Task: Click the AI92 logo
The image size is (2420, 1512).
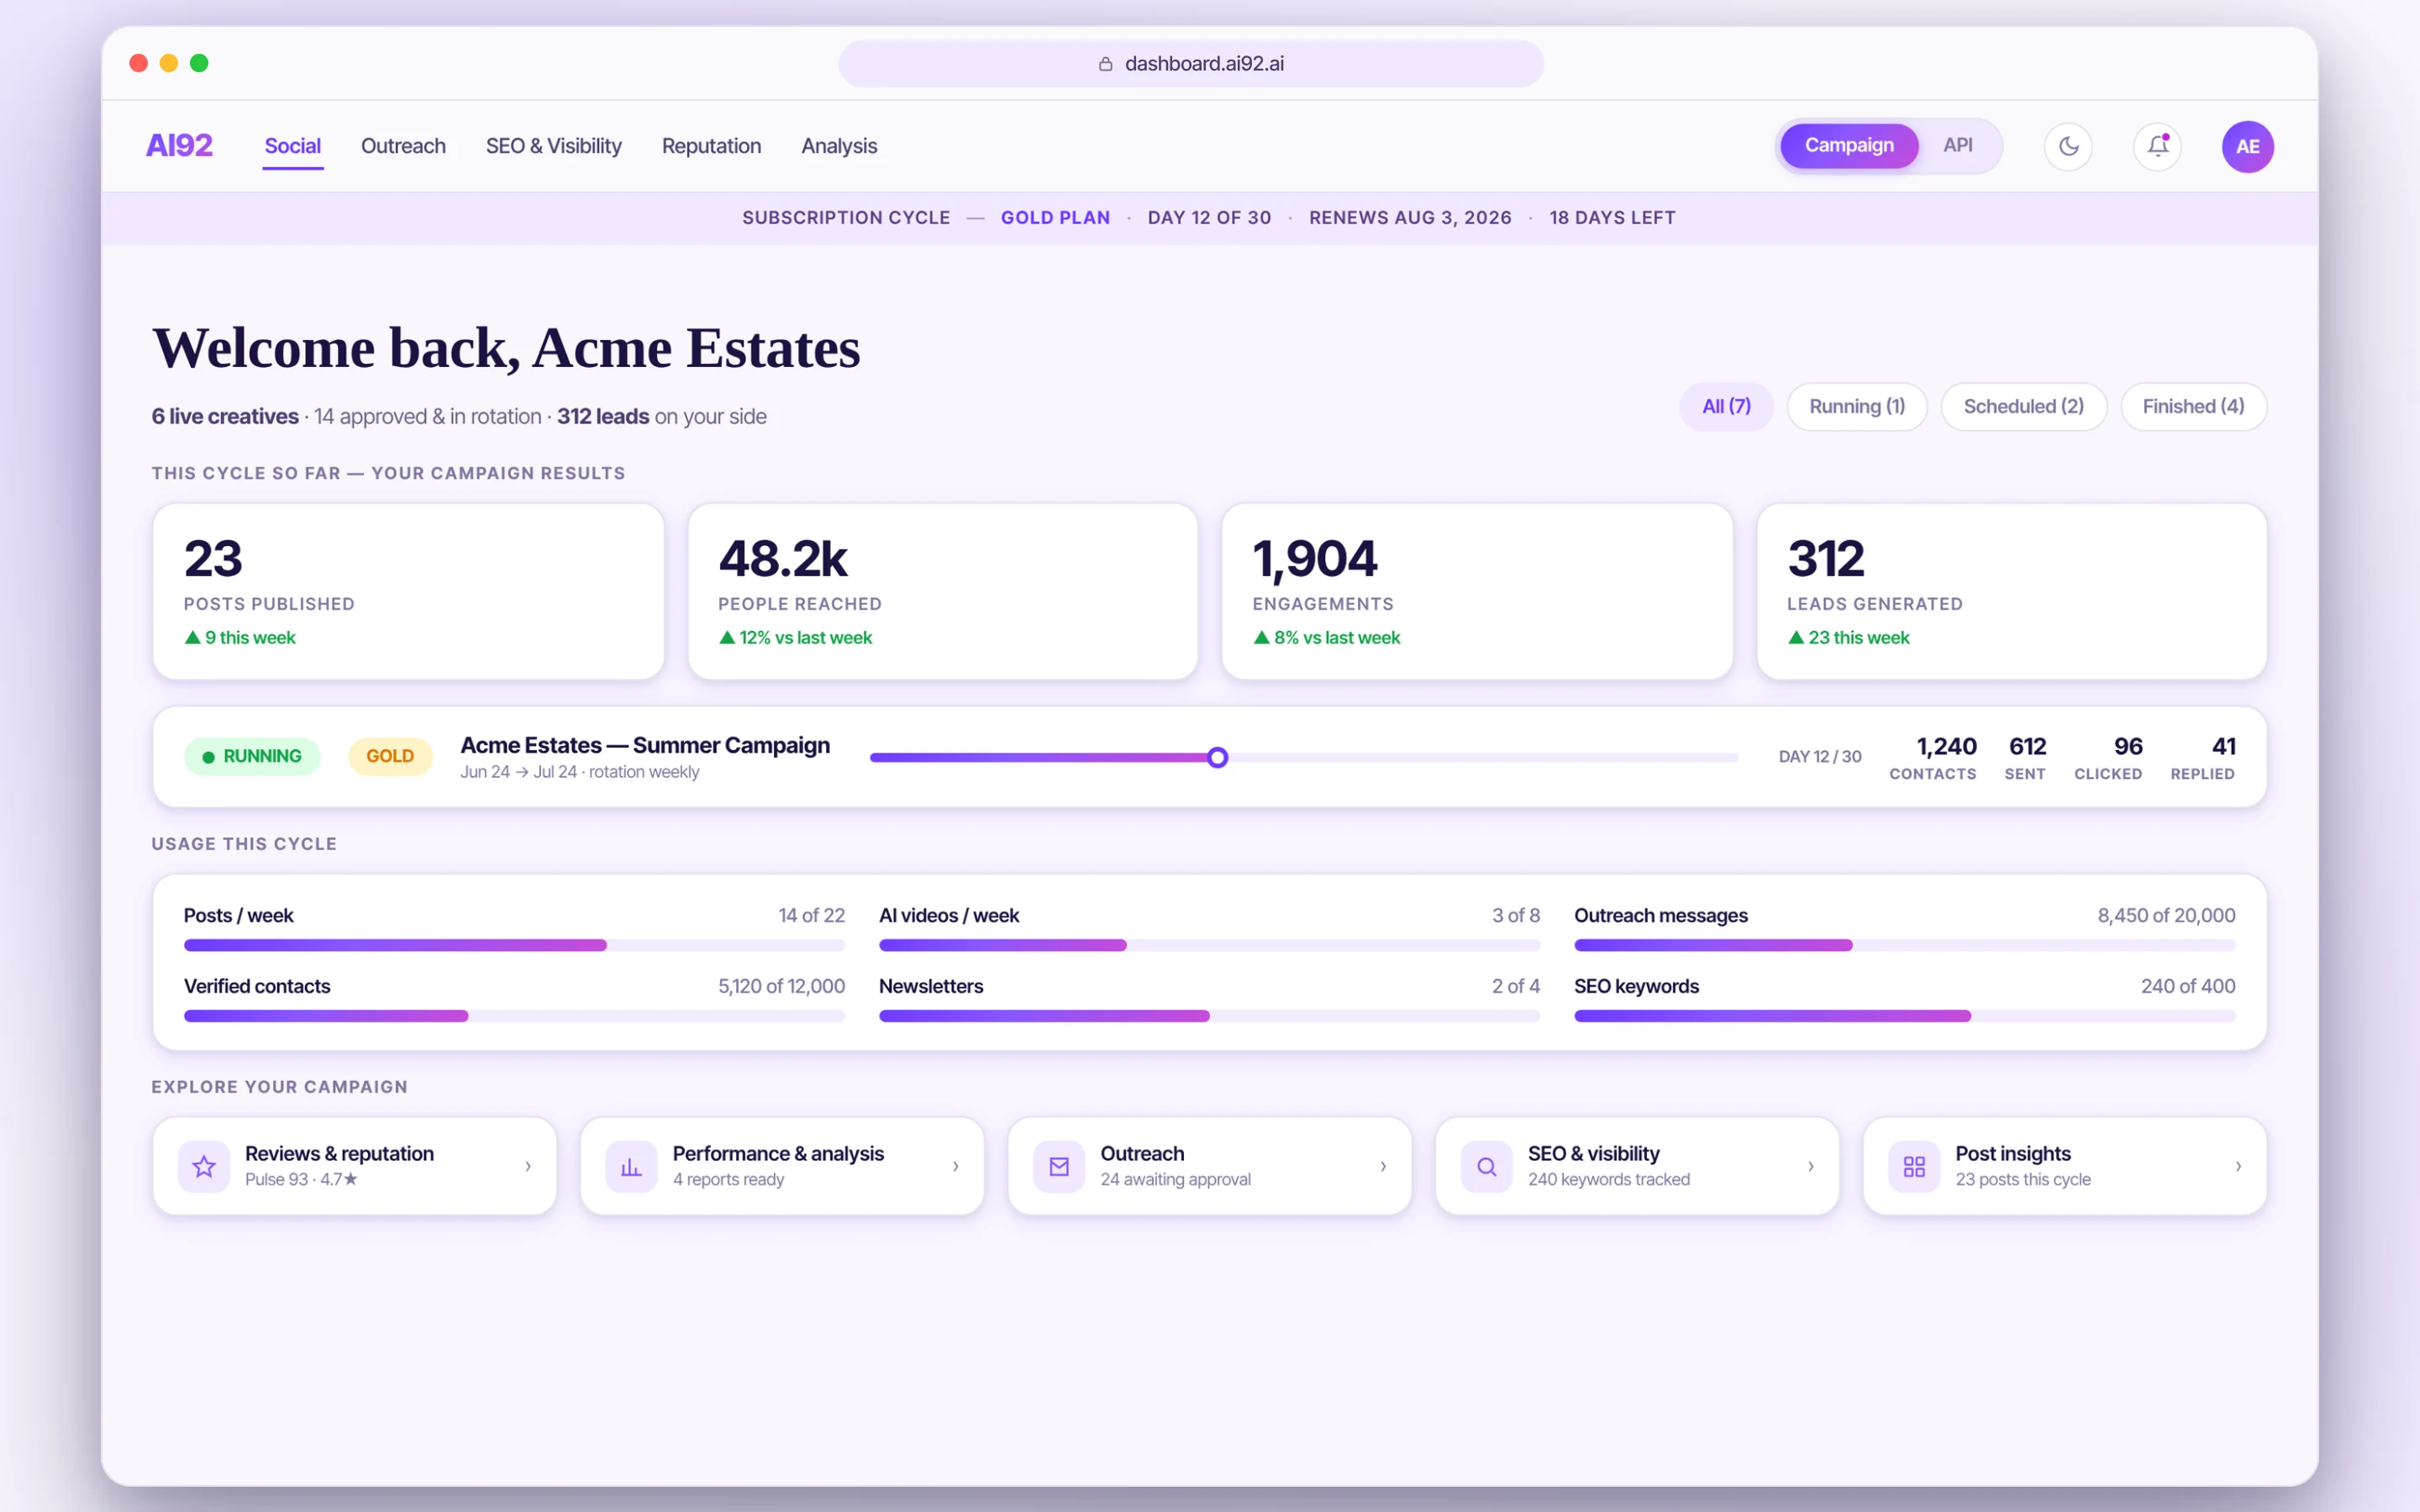Action: tap(179, 146)
